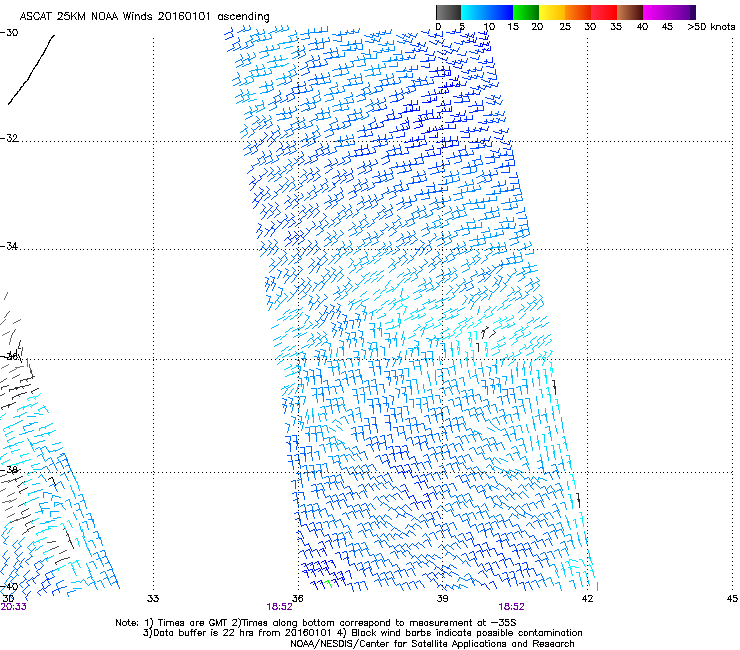Click the '20' label on the color scale
The image size is (740, 650).
[x=537, y=27]
